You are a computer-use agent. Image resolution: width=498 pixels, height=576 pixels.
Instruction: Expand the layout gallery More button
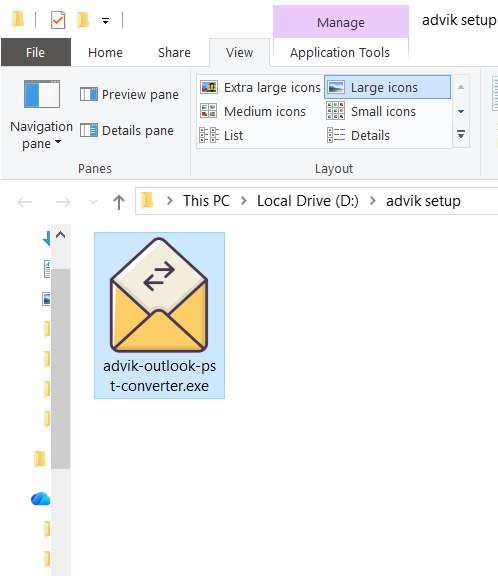(x=461, y=134)
